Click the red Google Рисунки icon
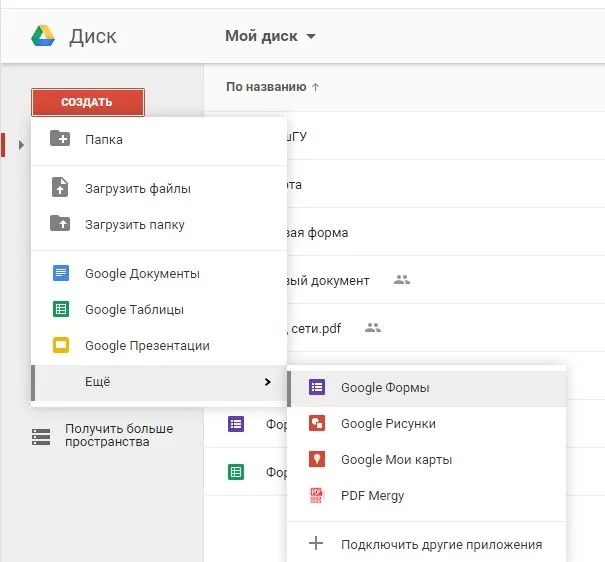The image size is (605, 562). 317,423
